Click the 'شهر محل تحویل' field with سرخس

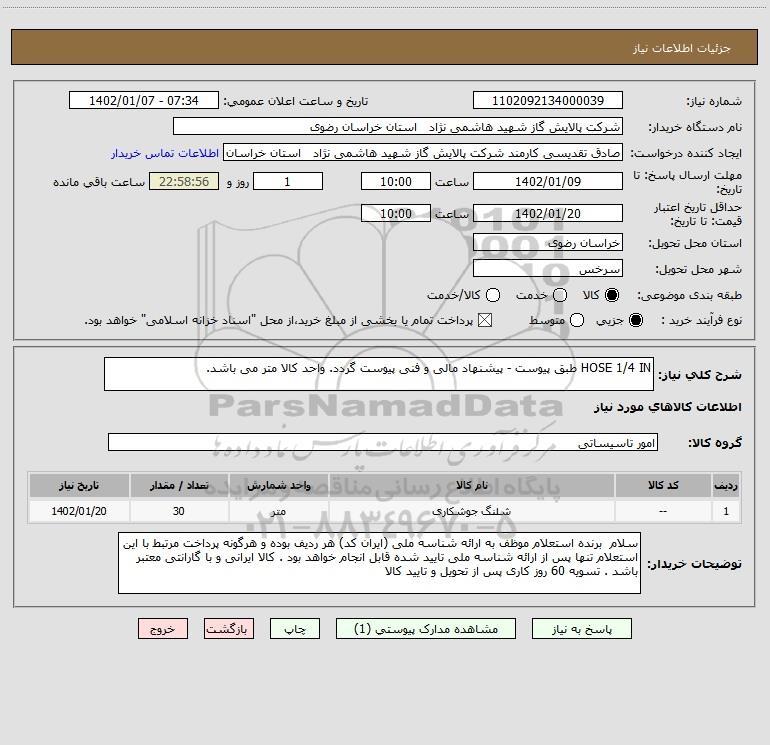tap(547, 269)
